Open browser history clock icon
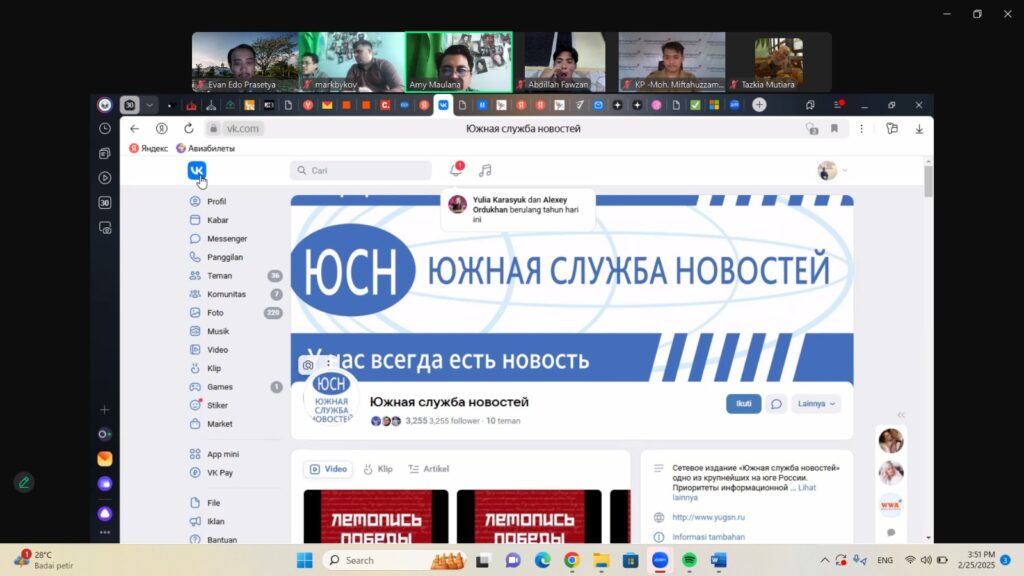This screenshot has width=1024, height=576. coord(104,129)
